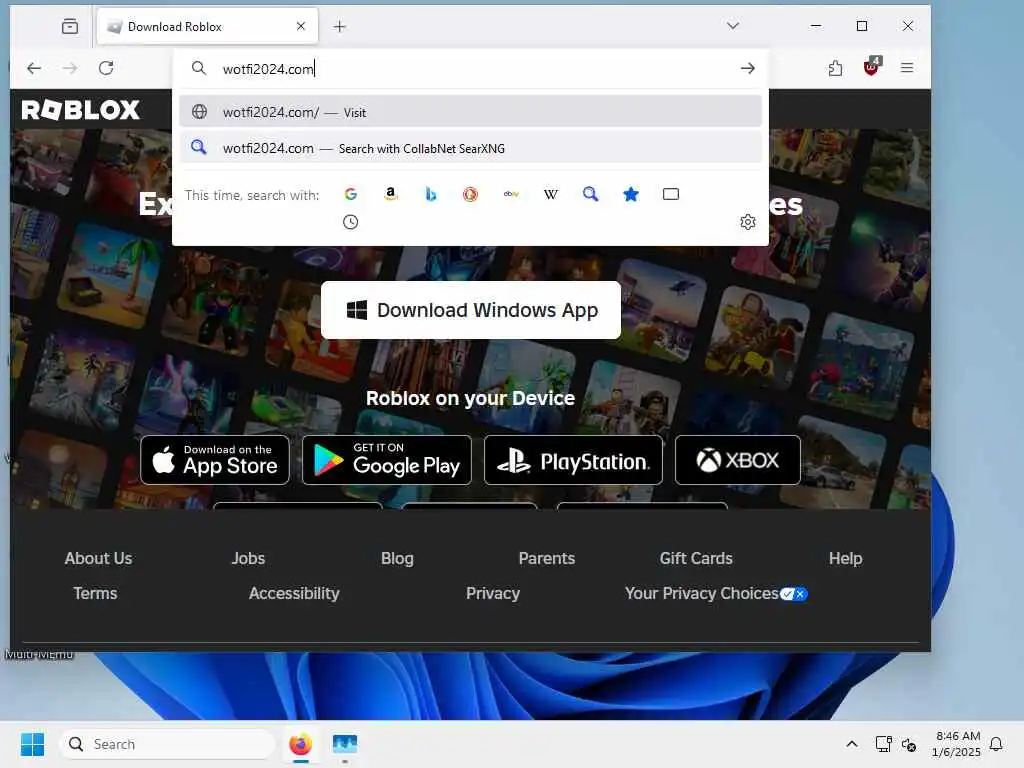
Task: Search this time with Amazon
Action: (x=391, y=194)
